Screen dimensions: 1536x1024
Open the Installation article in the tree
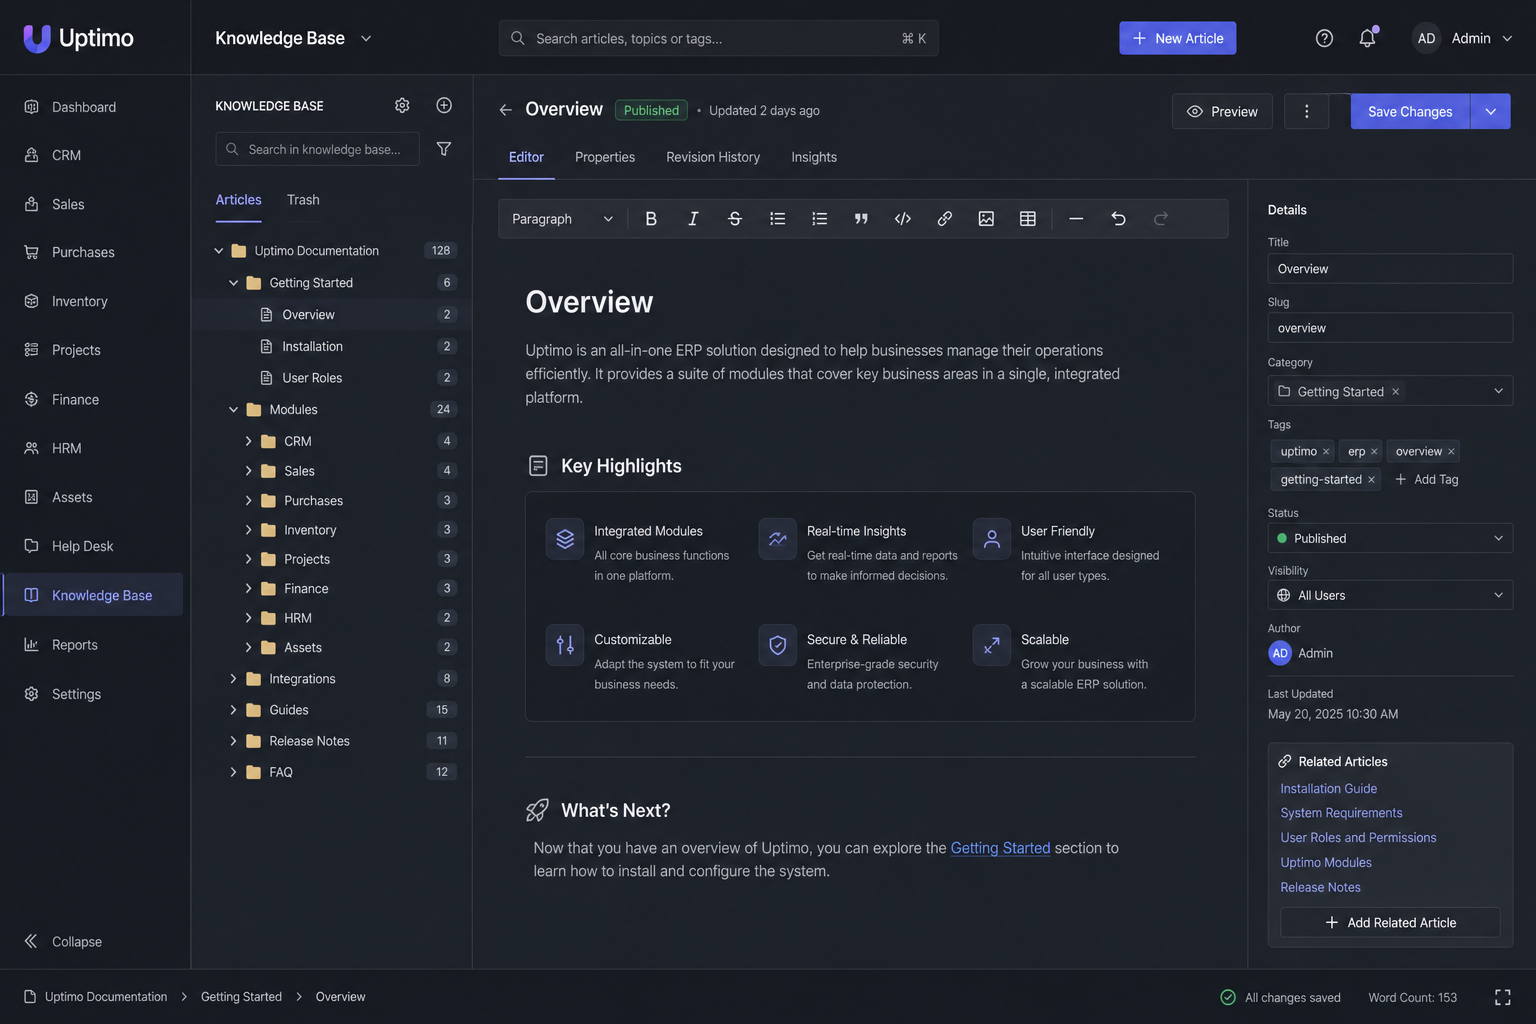pyautogui.click(x=331, y=346)
